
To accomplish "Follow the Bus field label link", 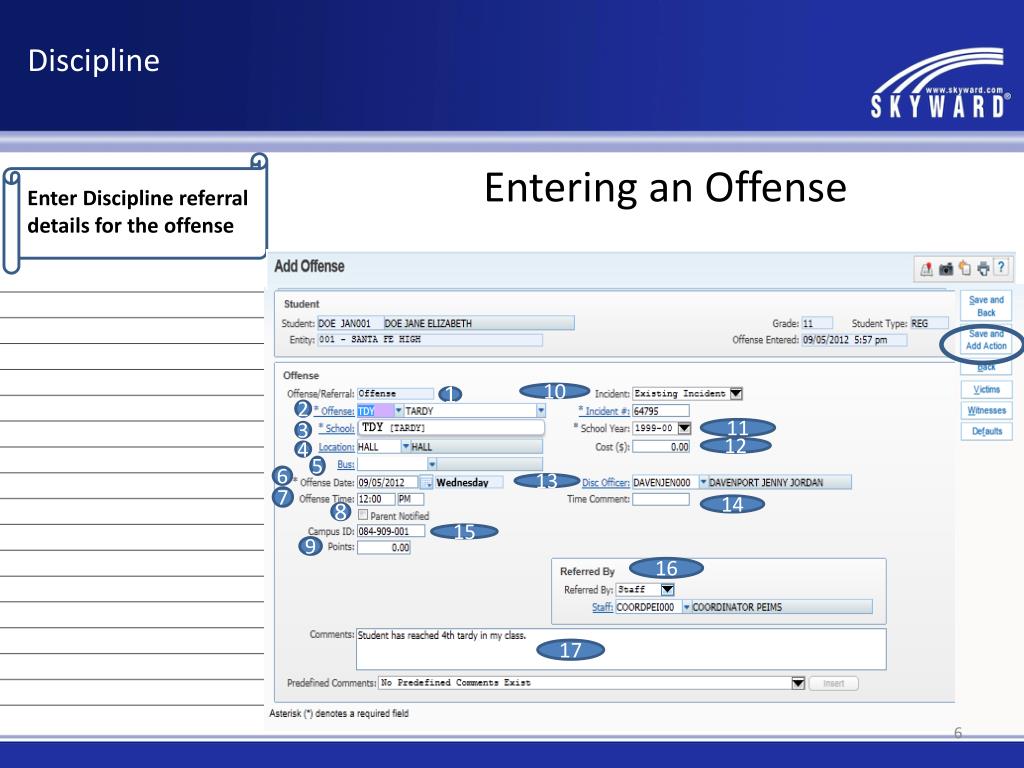I will pos(345,464).
